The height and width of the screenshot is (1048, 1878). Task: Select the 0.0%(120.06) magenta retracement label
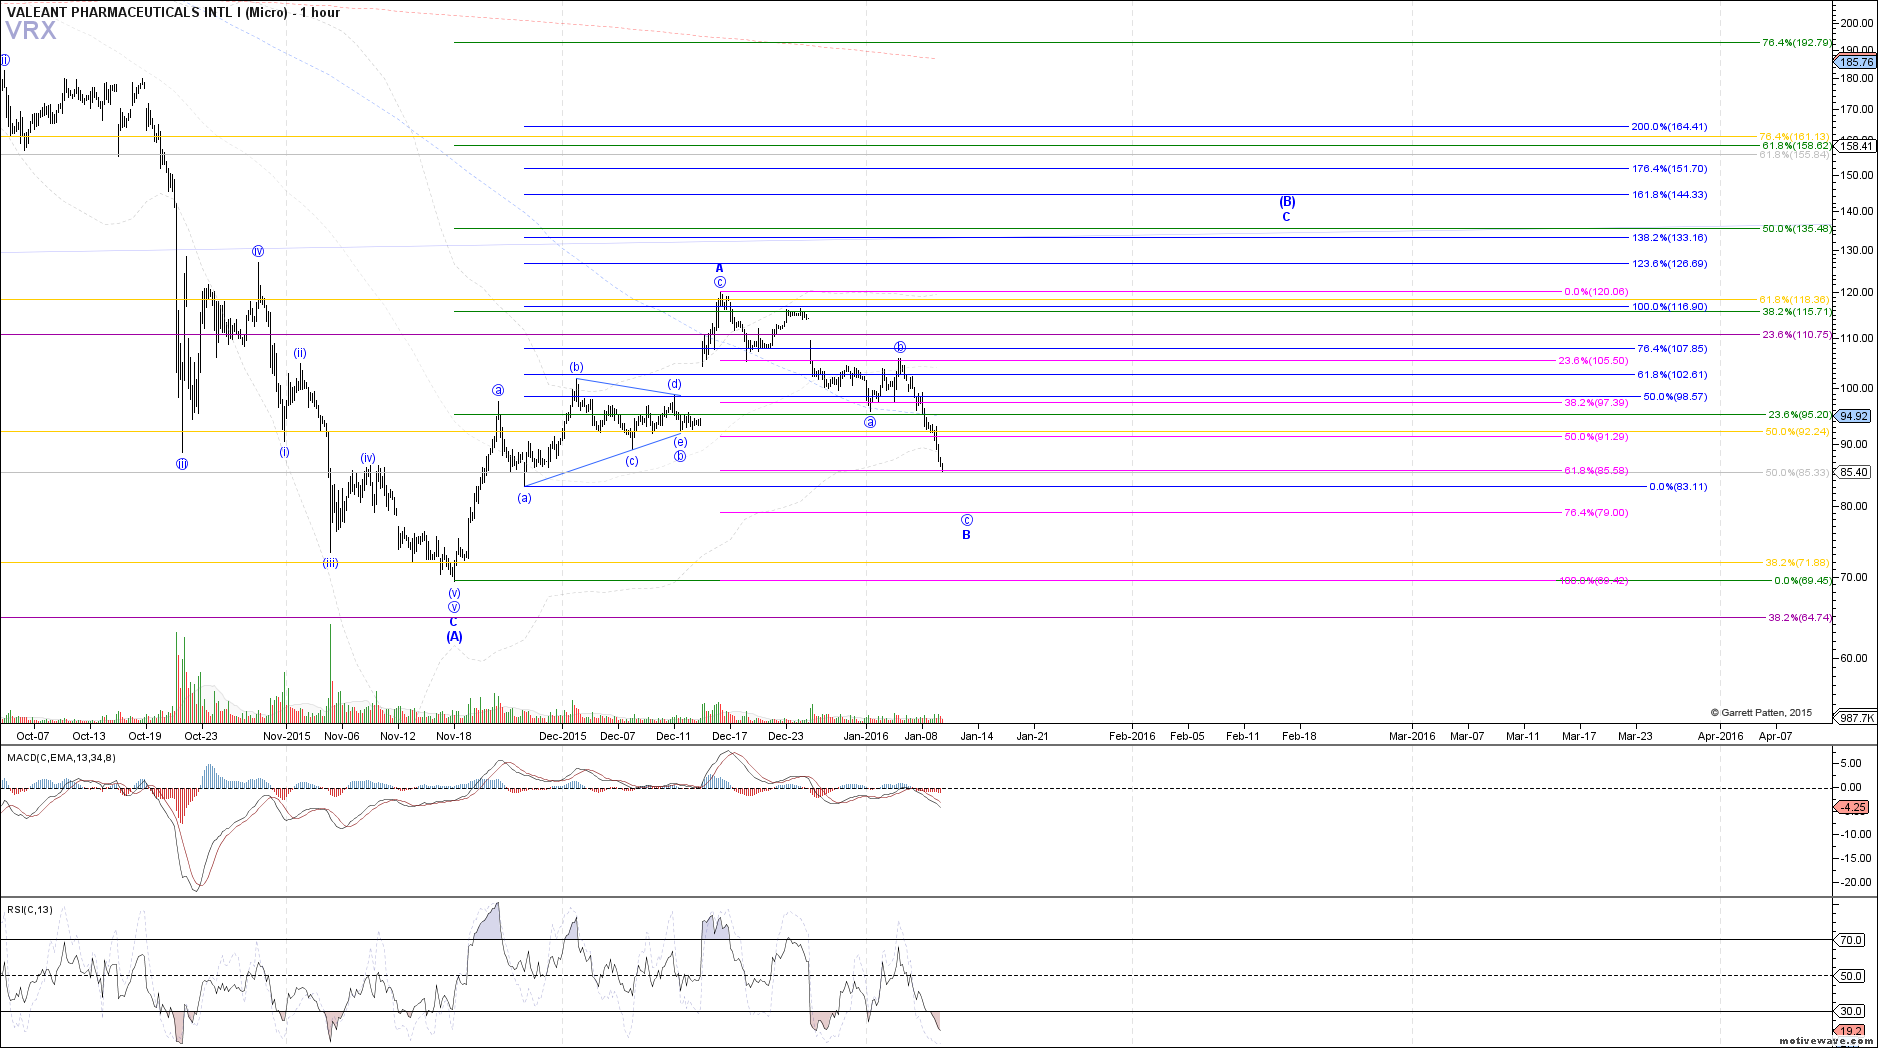[x=1596, y=292]
